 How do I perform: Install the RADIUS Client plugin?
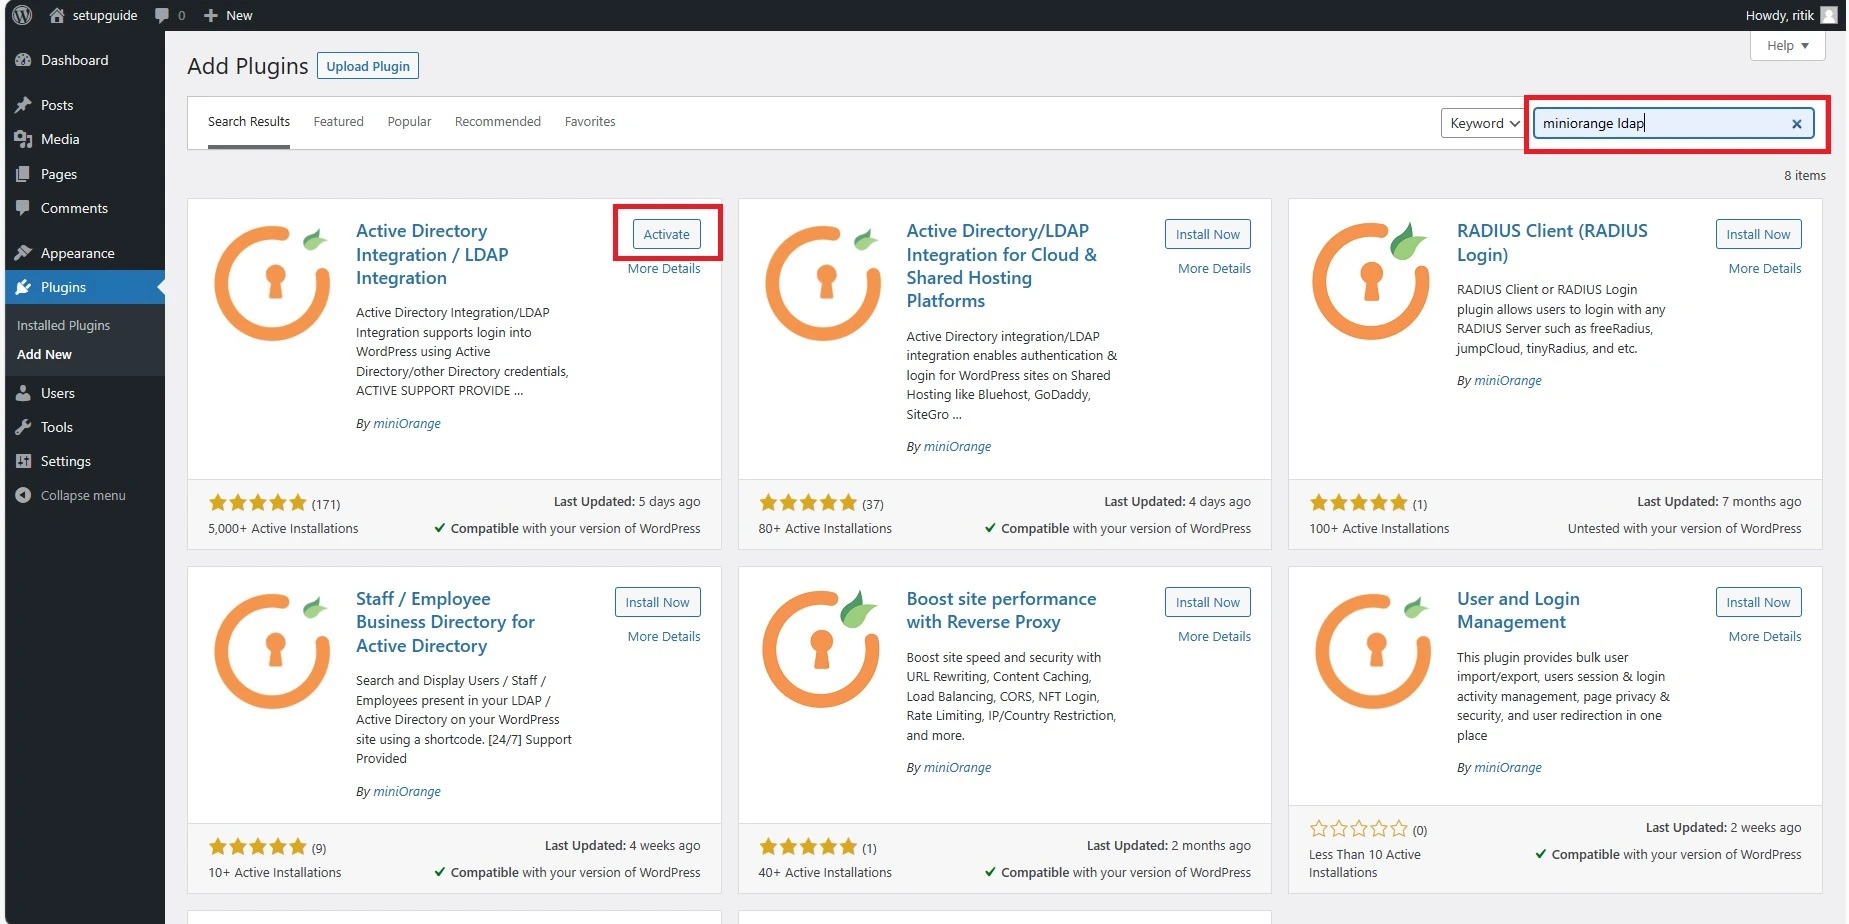point(1758,234)
